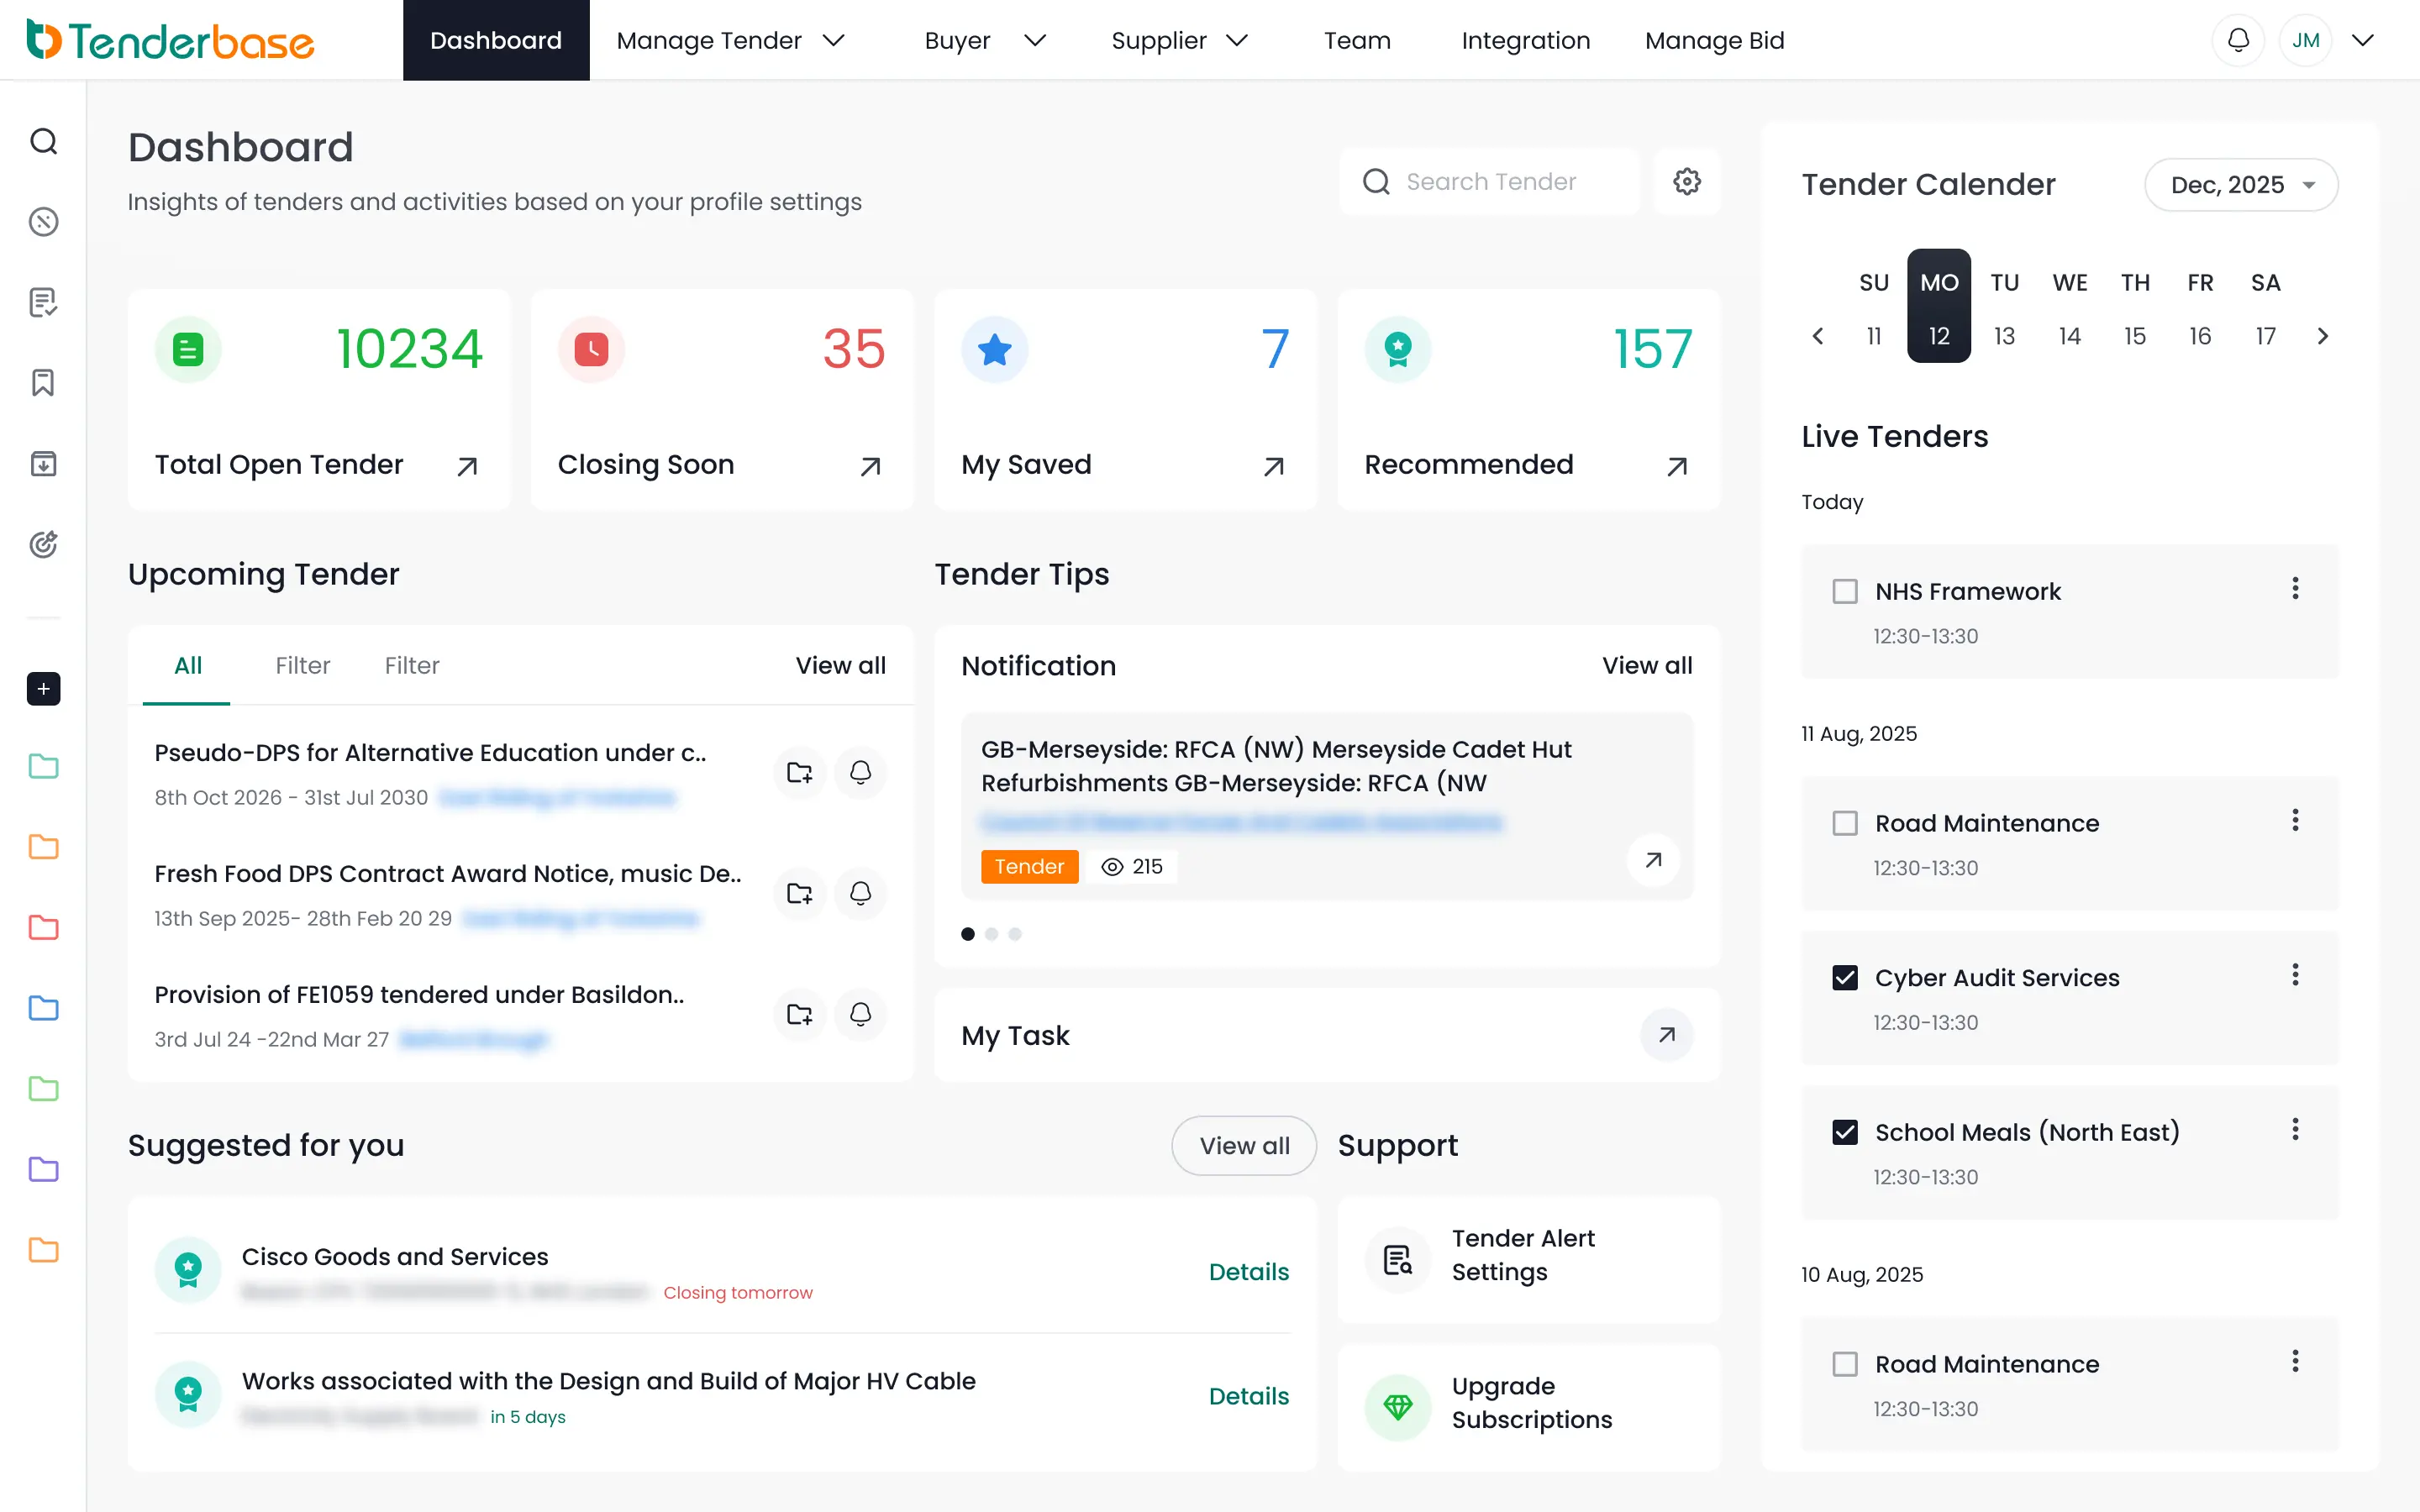Open the sidebar bookmark icon
Image resolution: width=2420 pixels, height=1512 pixels.
point(43,383)
